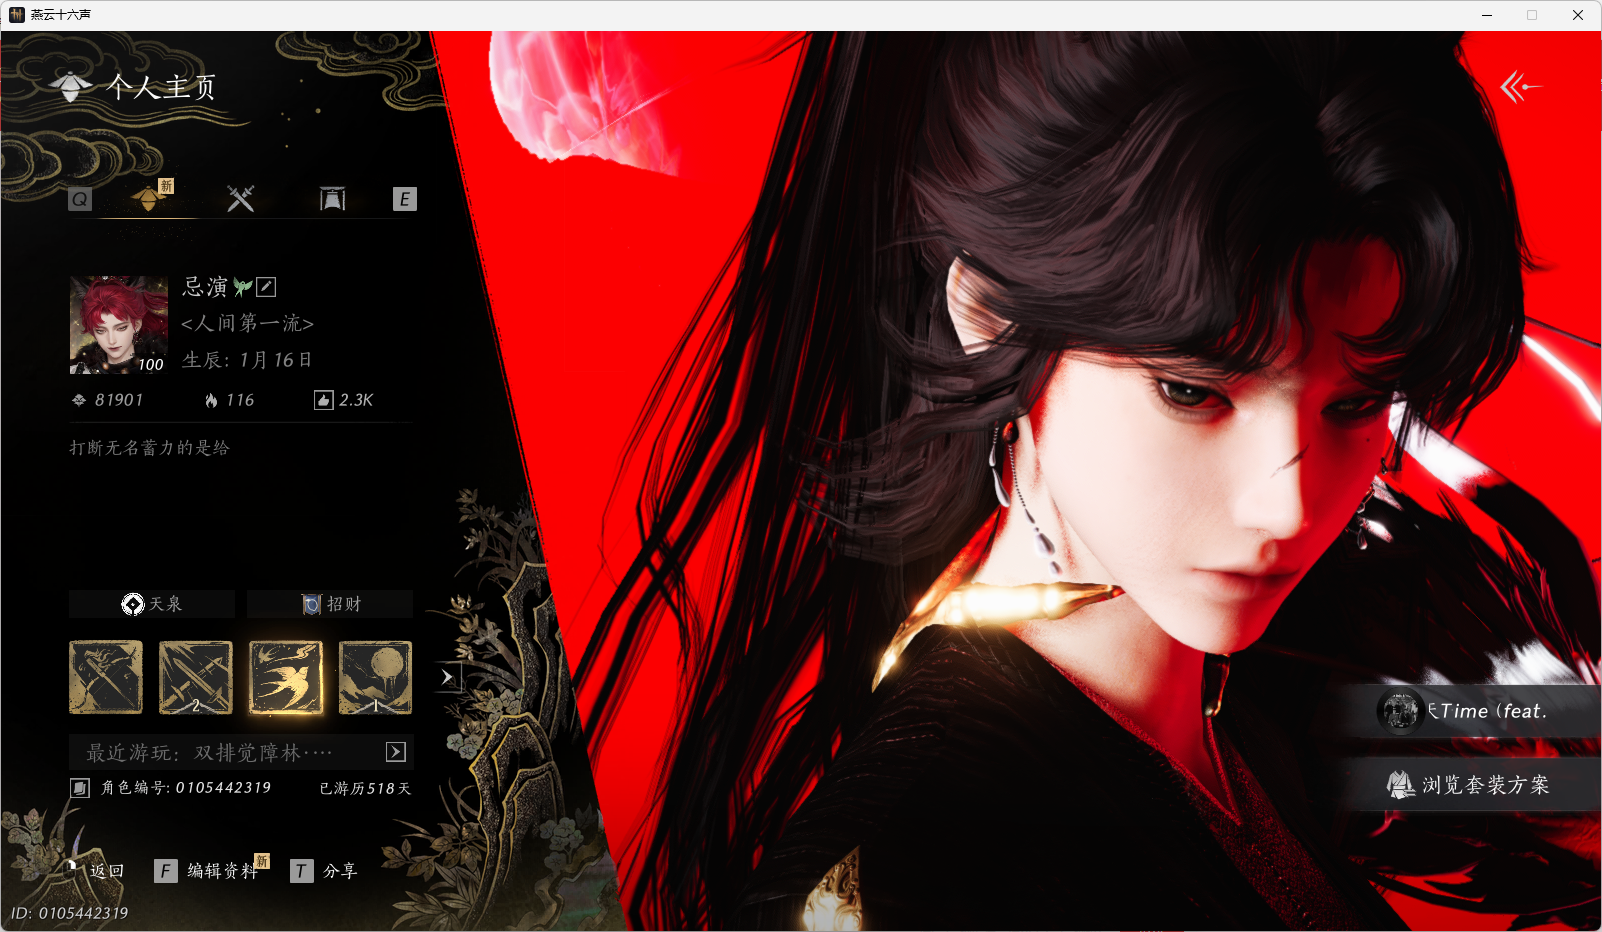Viewport: 1602px width, 932px height.
Task: Click the birthday text 生辰: 1月16日
Action: (x=247, y=360)
